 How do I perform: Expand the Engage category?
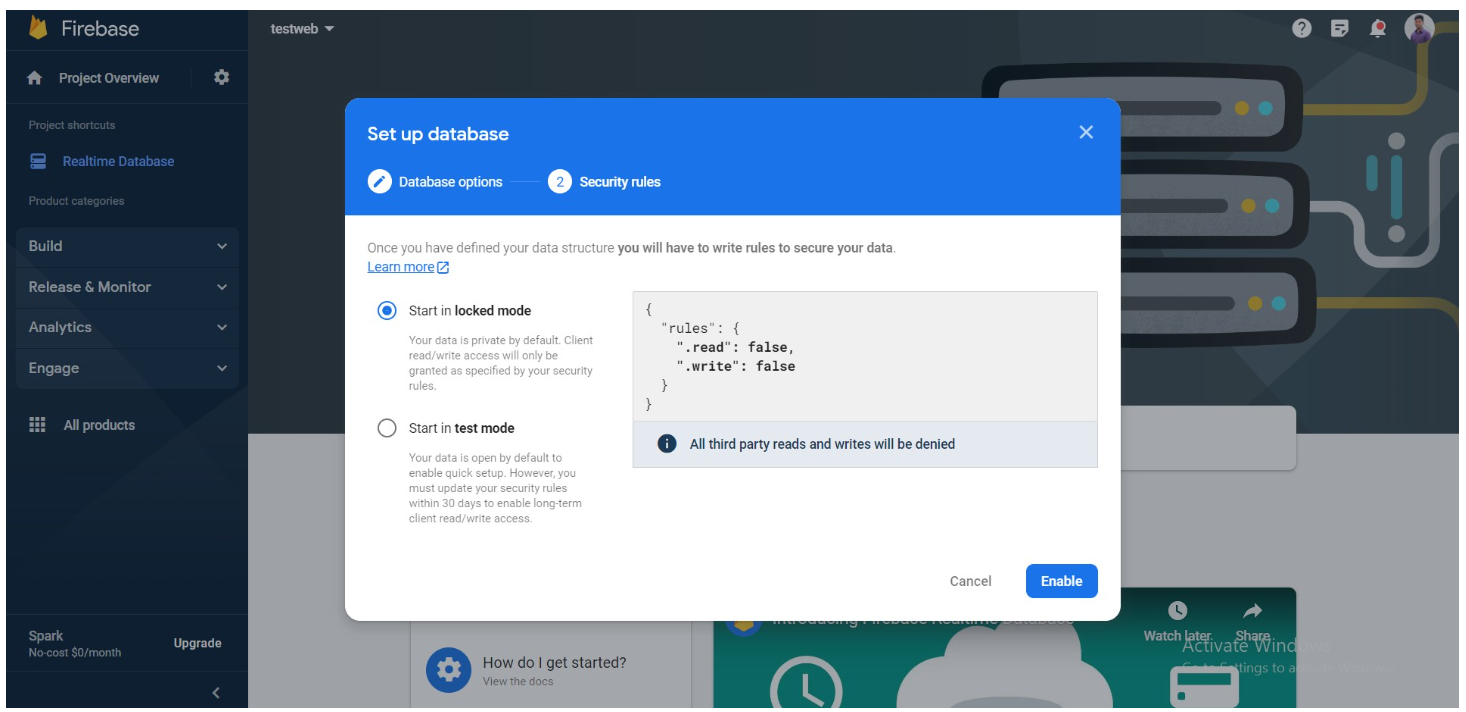tap(128, 368)
